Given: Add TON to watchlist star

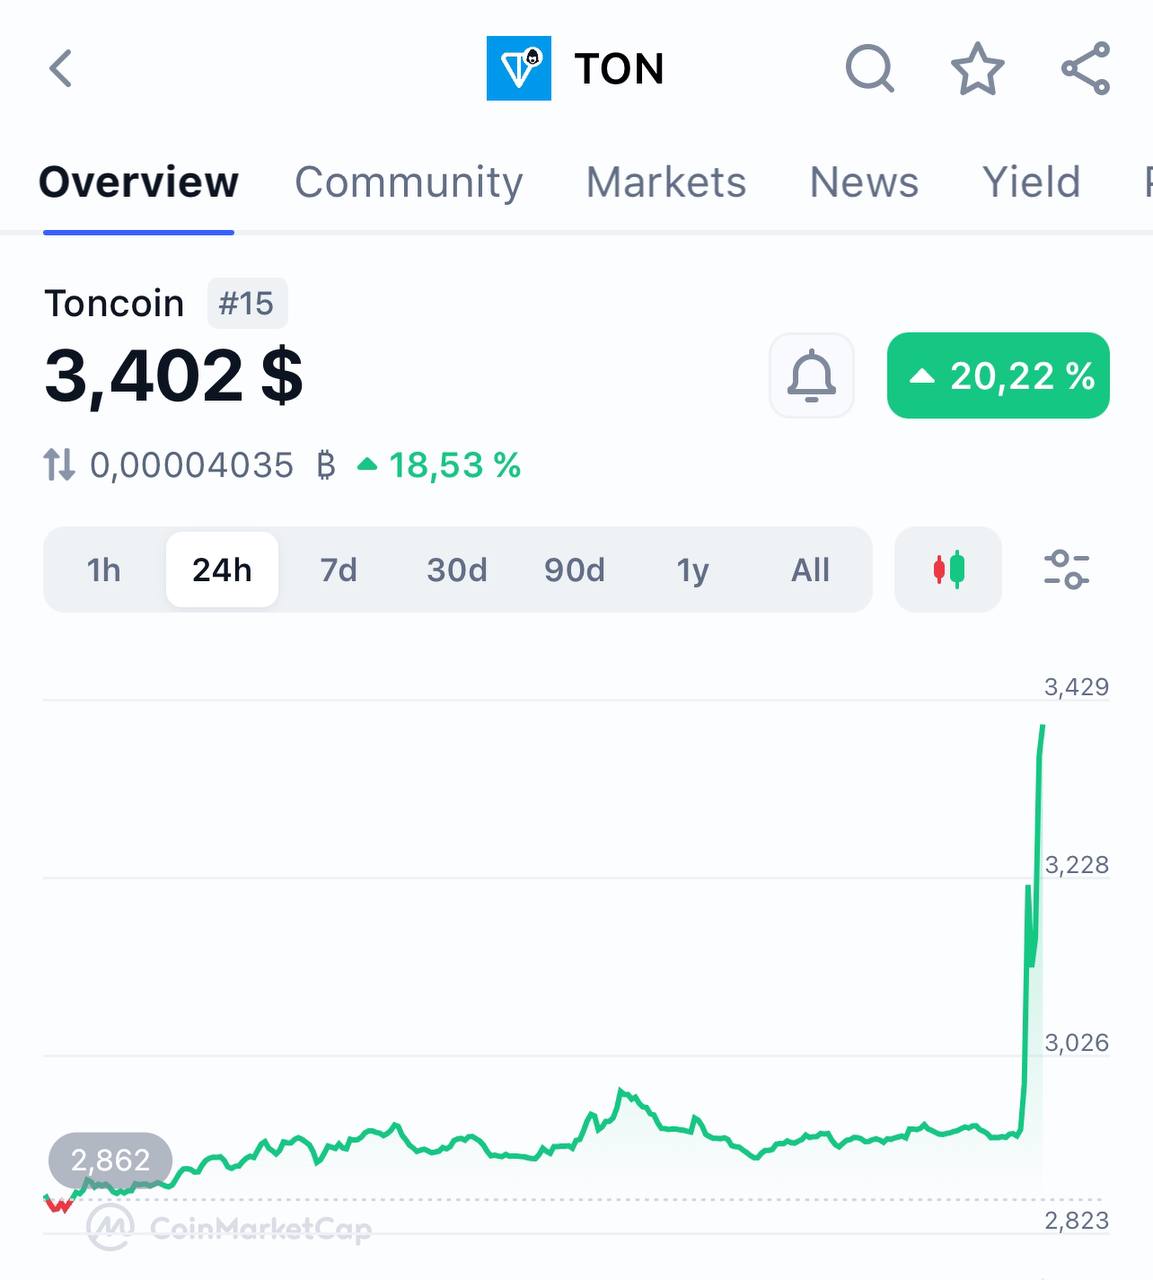Looking at the screenshot, I should coord(977,69).
